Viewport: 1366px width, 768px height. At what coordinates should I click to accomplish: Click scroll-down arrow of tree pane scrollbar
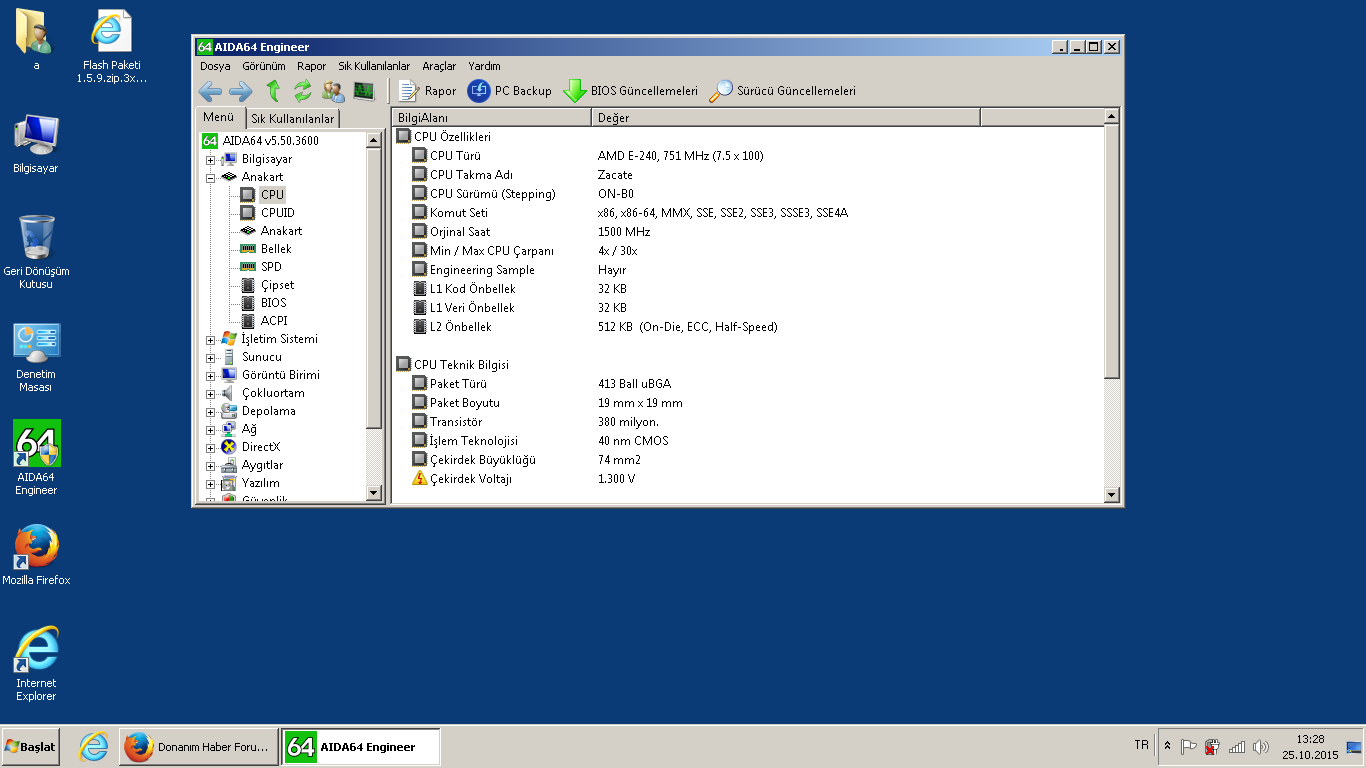coord(374,492)
